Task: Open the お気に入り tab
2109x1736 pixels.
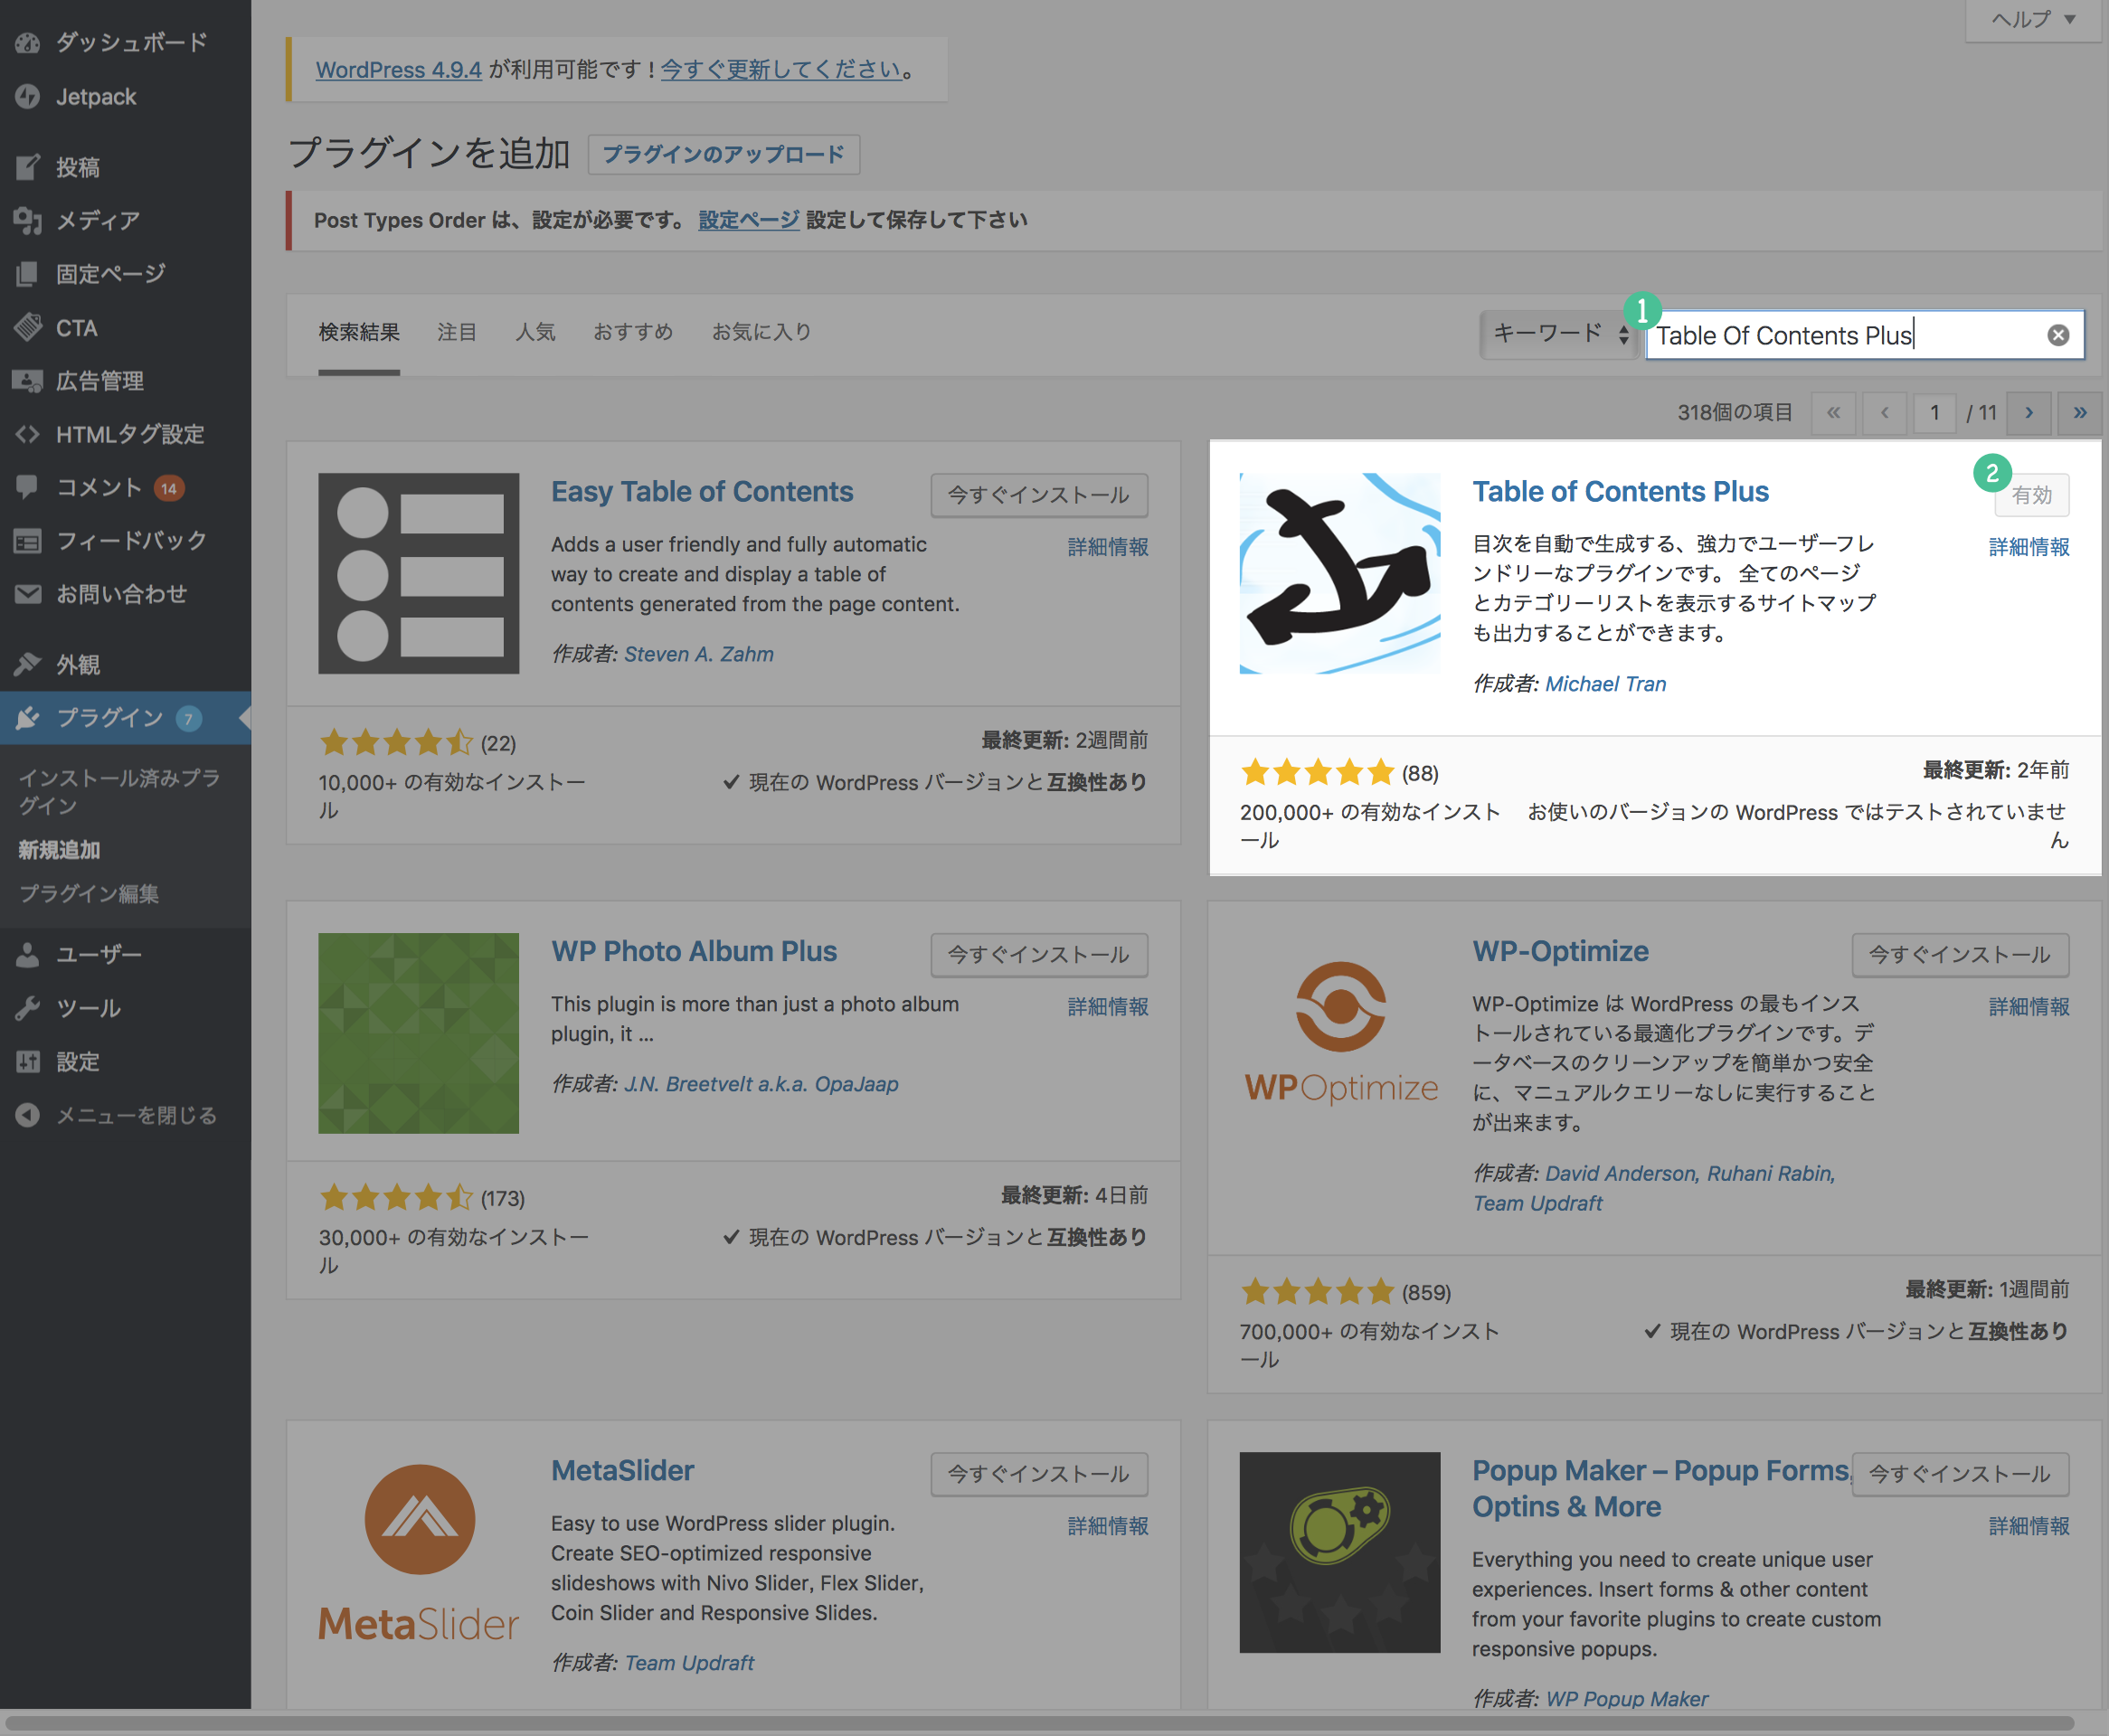Action: (x=761, y=332)
